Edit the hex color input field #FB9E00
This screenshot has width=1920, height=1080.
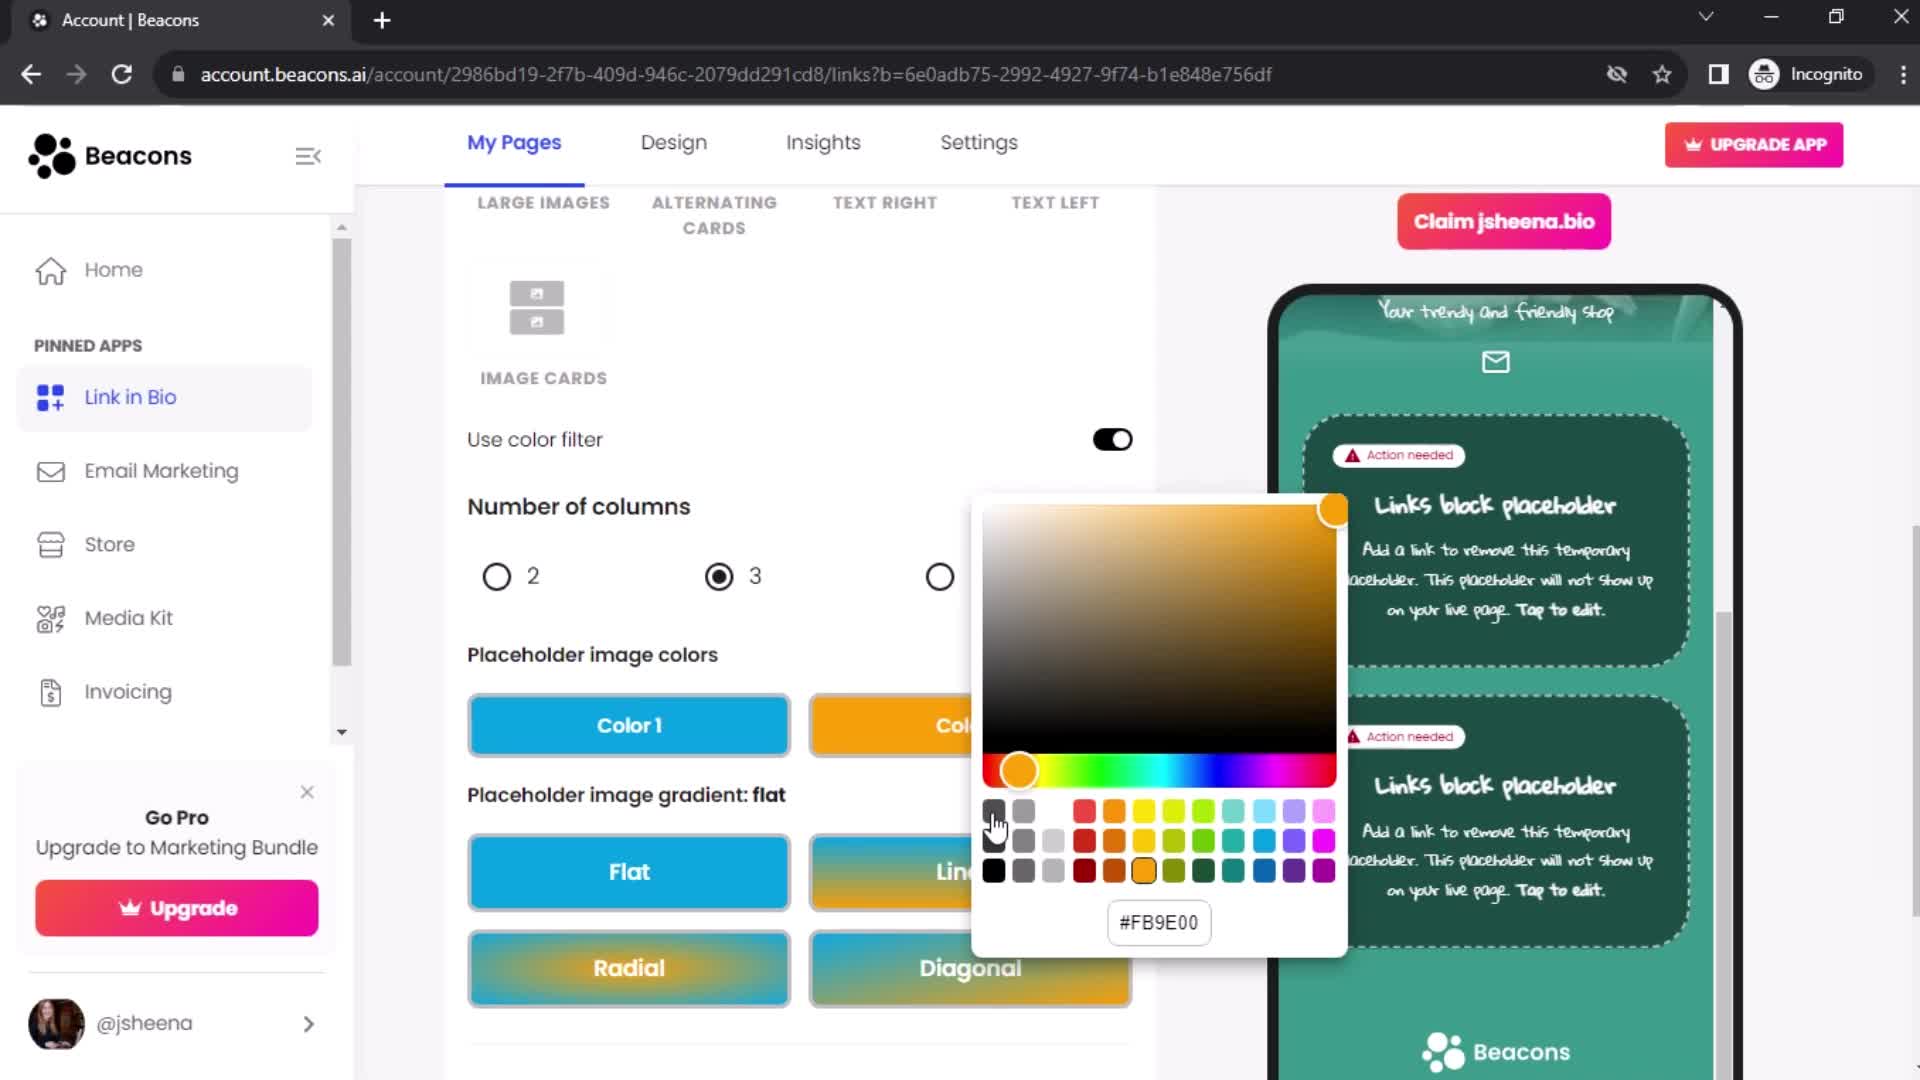pos(1159,922)
